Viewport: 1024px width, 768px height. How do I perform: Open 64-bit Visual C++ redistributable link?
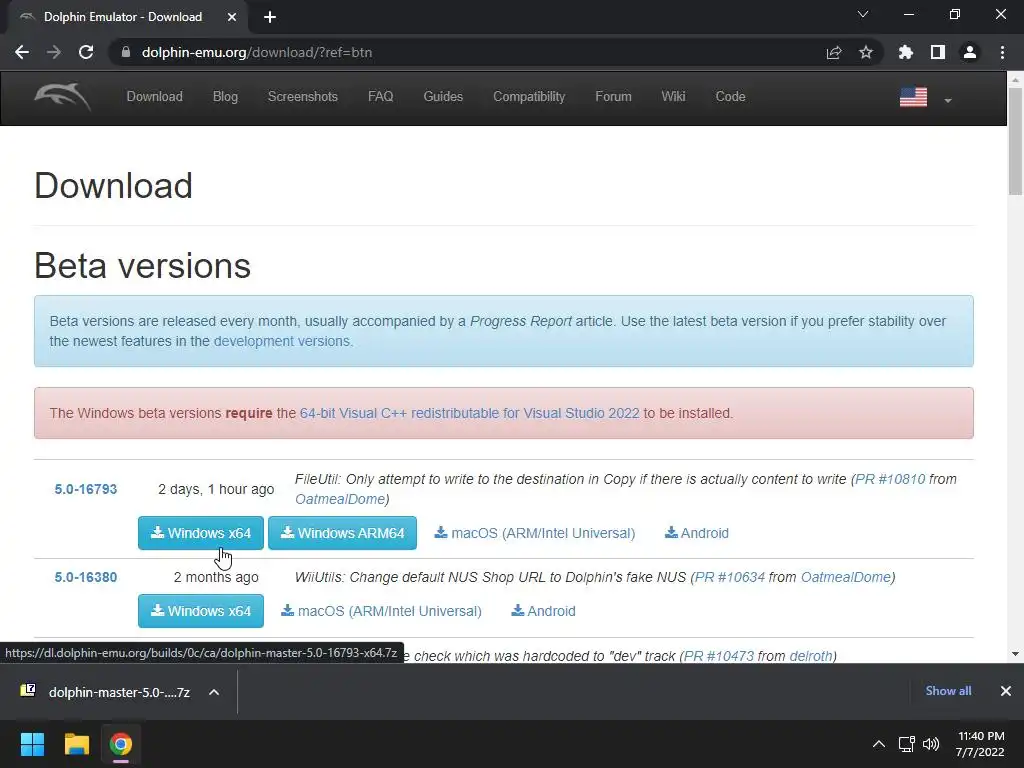(x=470, y=413)
